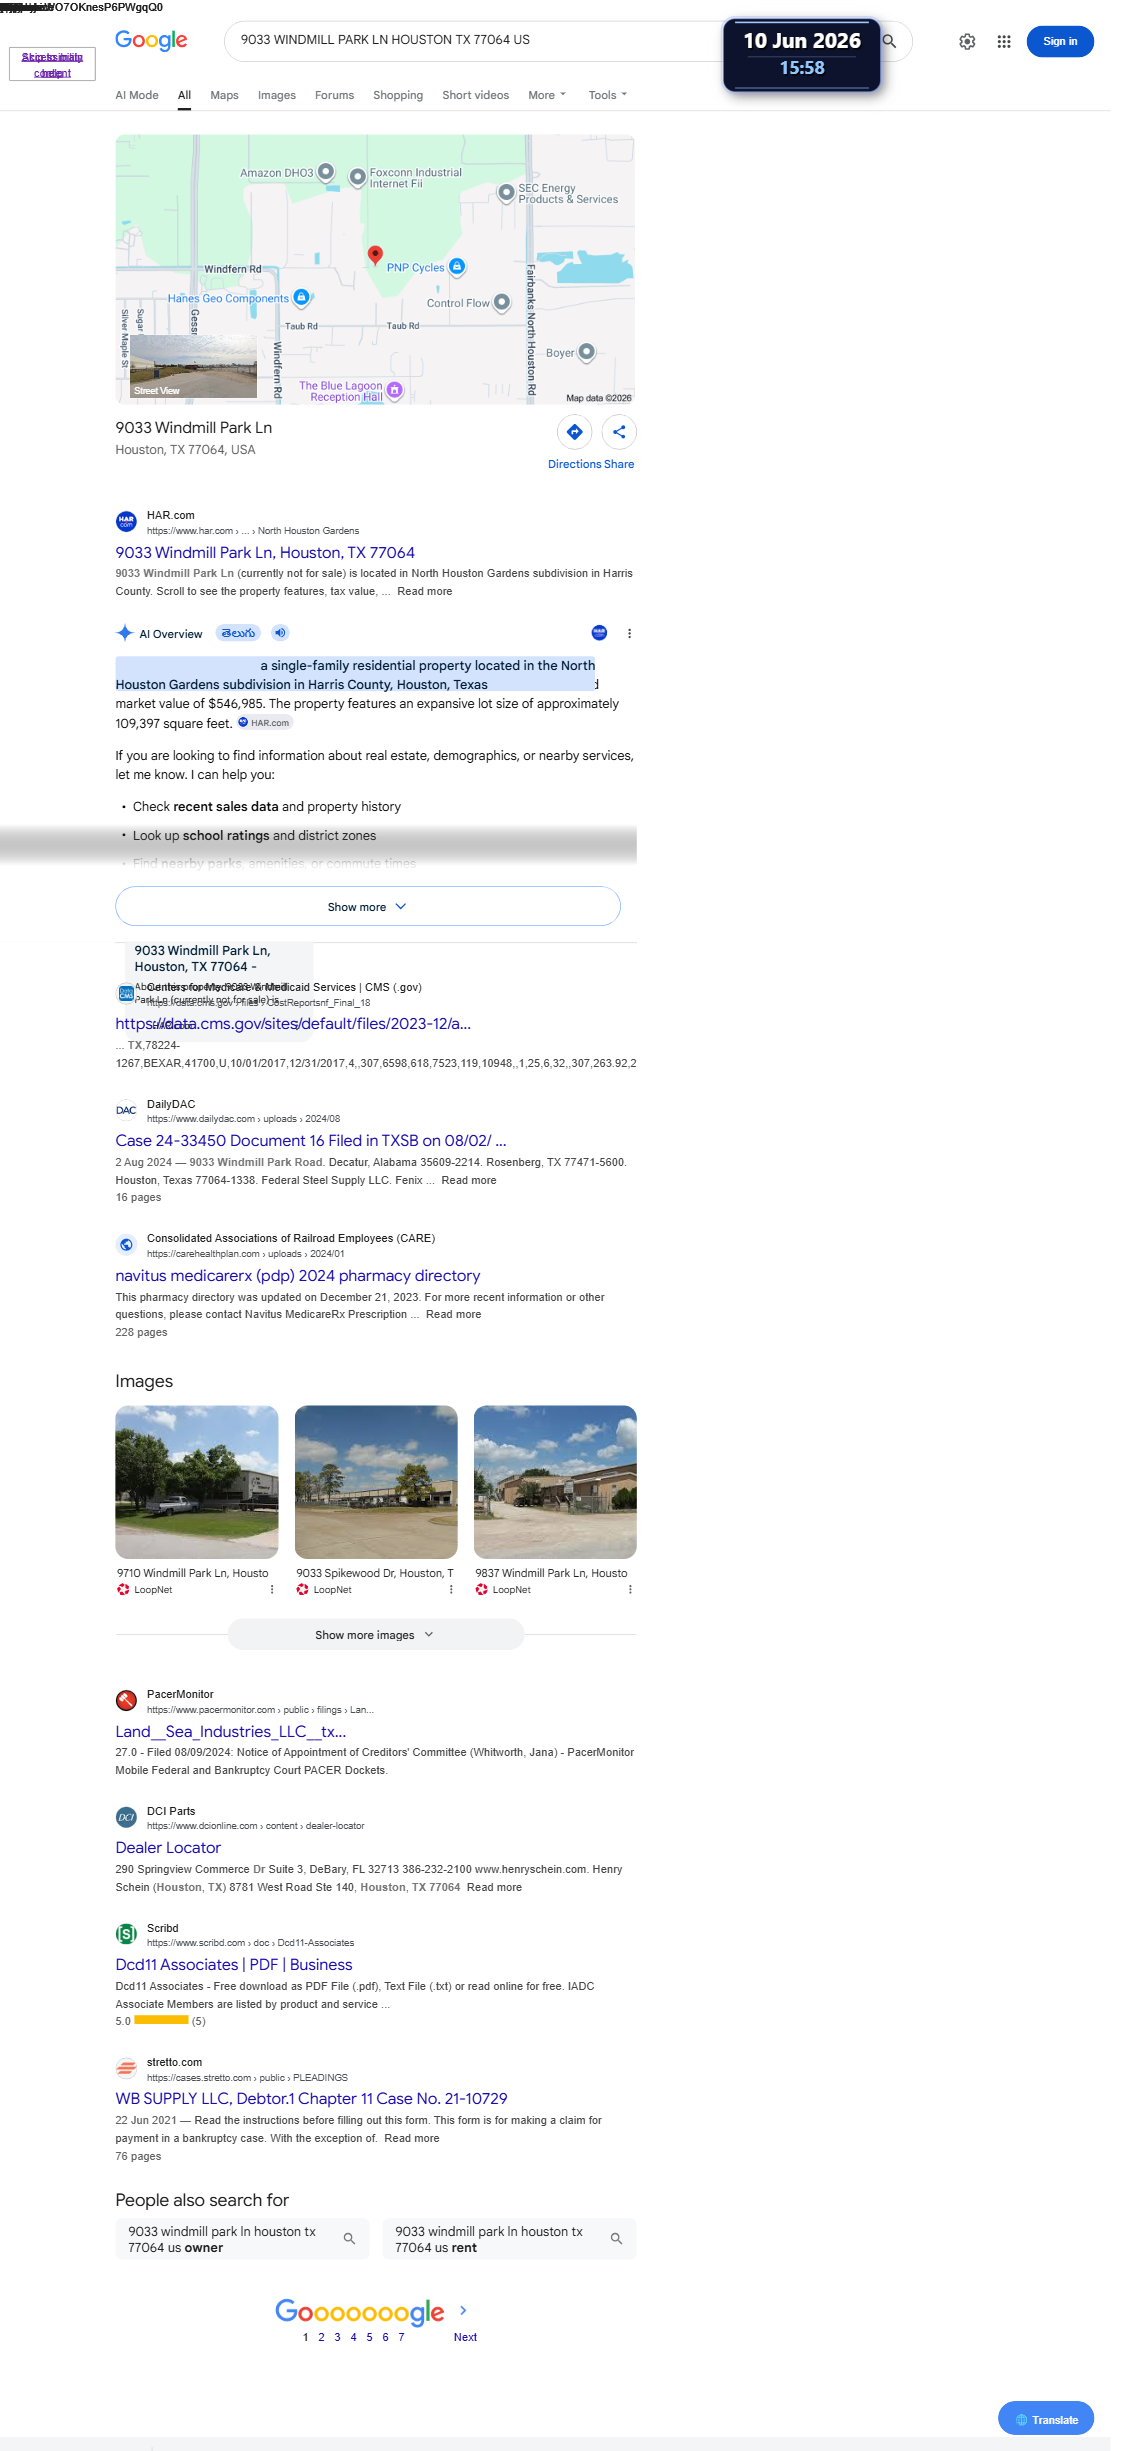Click the SEC Energy Products map pin
This screenshot has width=1124, height=2451.
(x=506, y=192)
